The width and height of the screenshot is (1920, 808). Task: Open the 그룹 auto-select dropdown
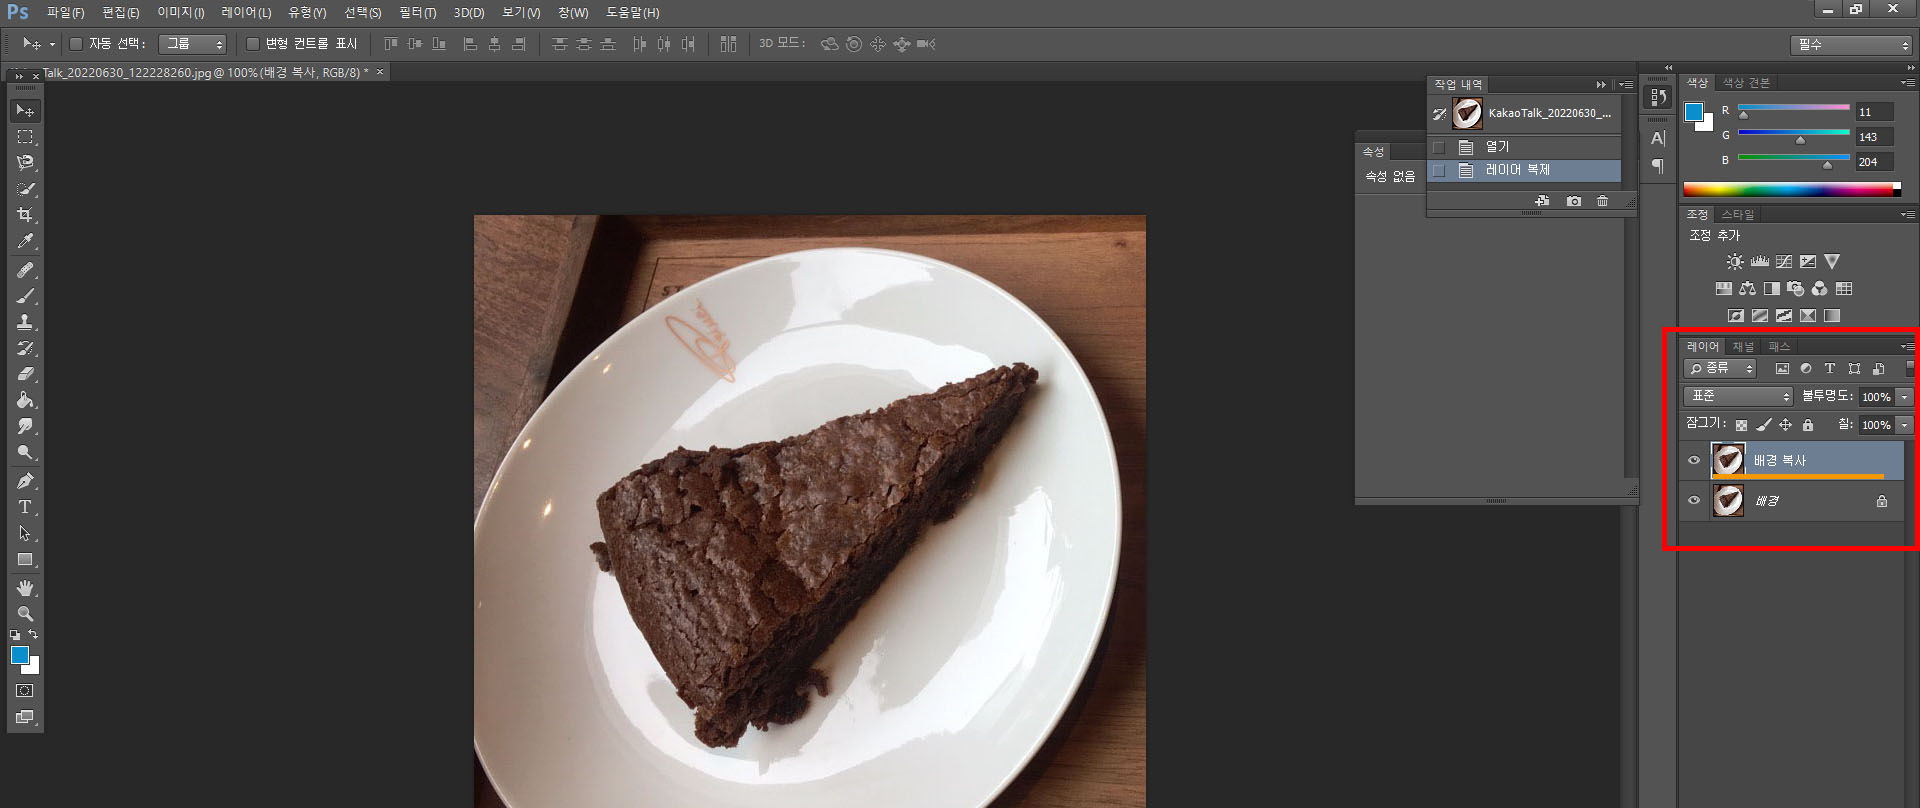[x=193, y=44]
